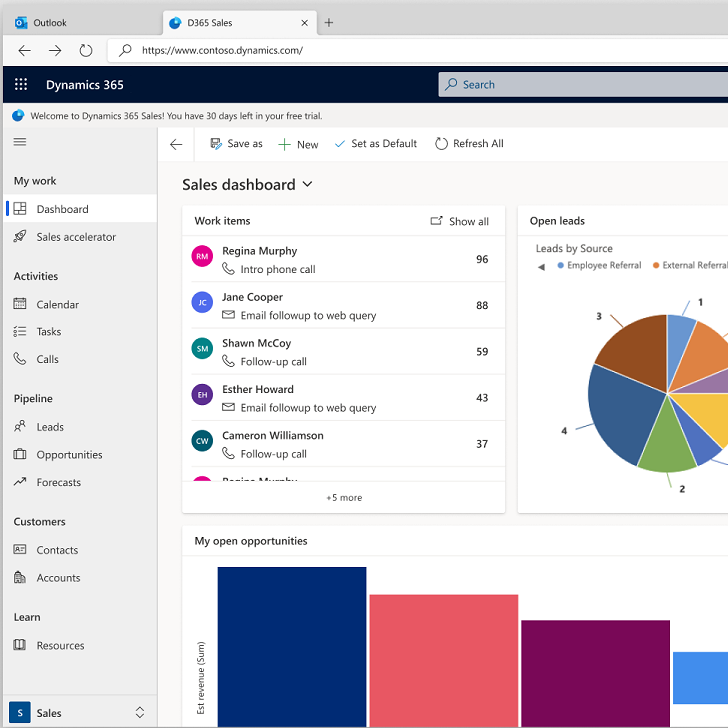Click the previous arrow in the leads chart legend
The image size is (728, 728).
coord(541,267)
